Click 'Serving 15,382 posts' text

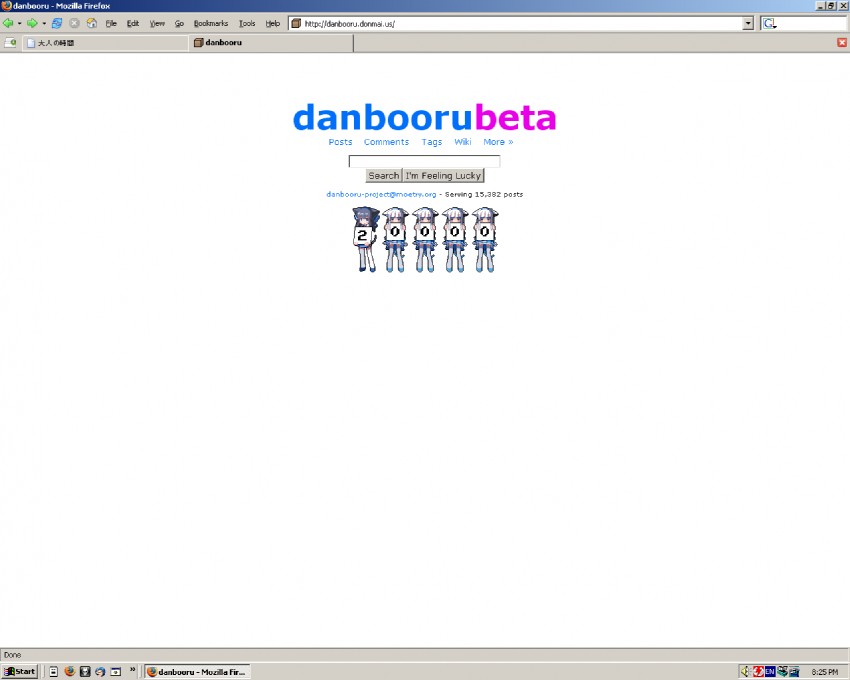point(484,194)
